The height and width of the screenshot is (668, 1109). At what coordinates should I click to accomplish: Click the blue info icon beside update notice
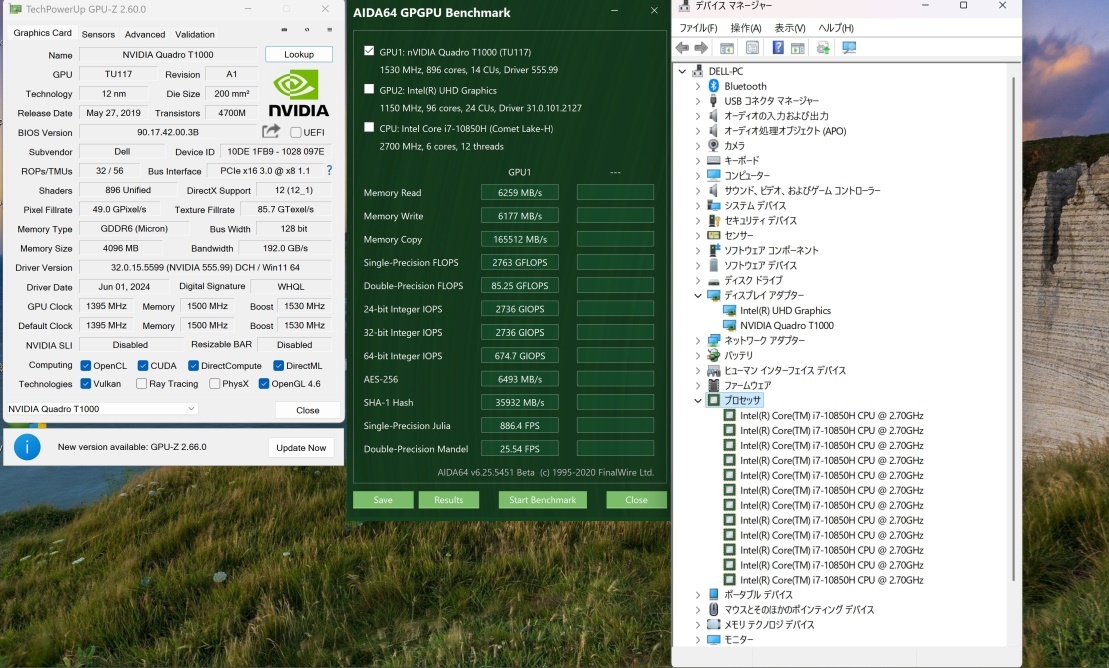click(x=27, y=447)
